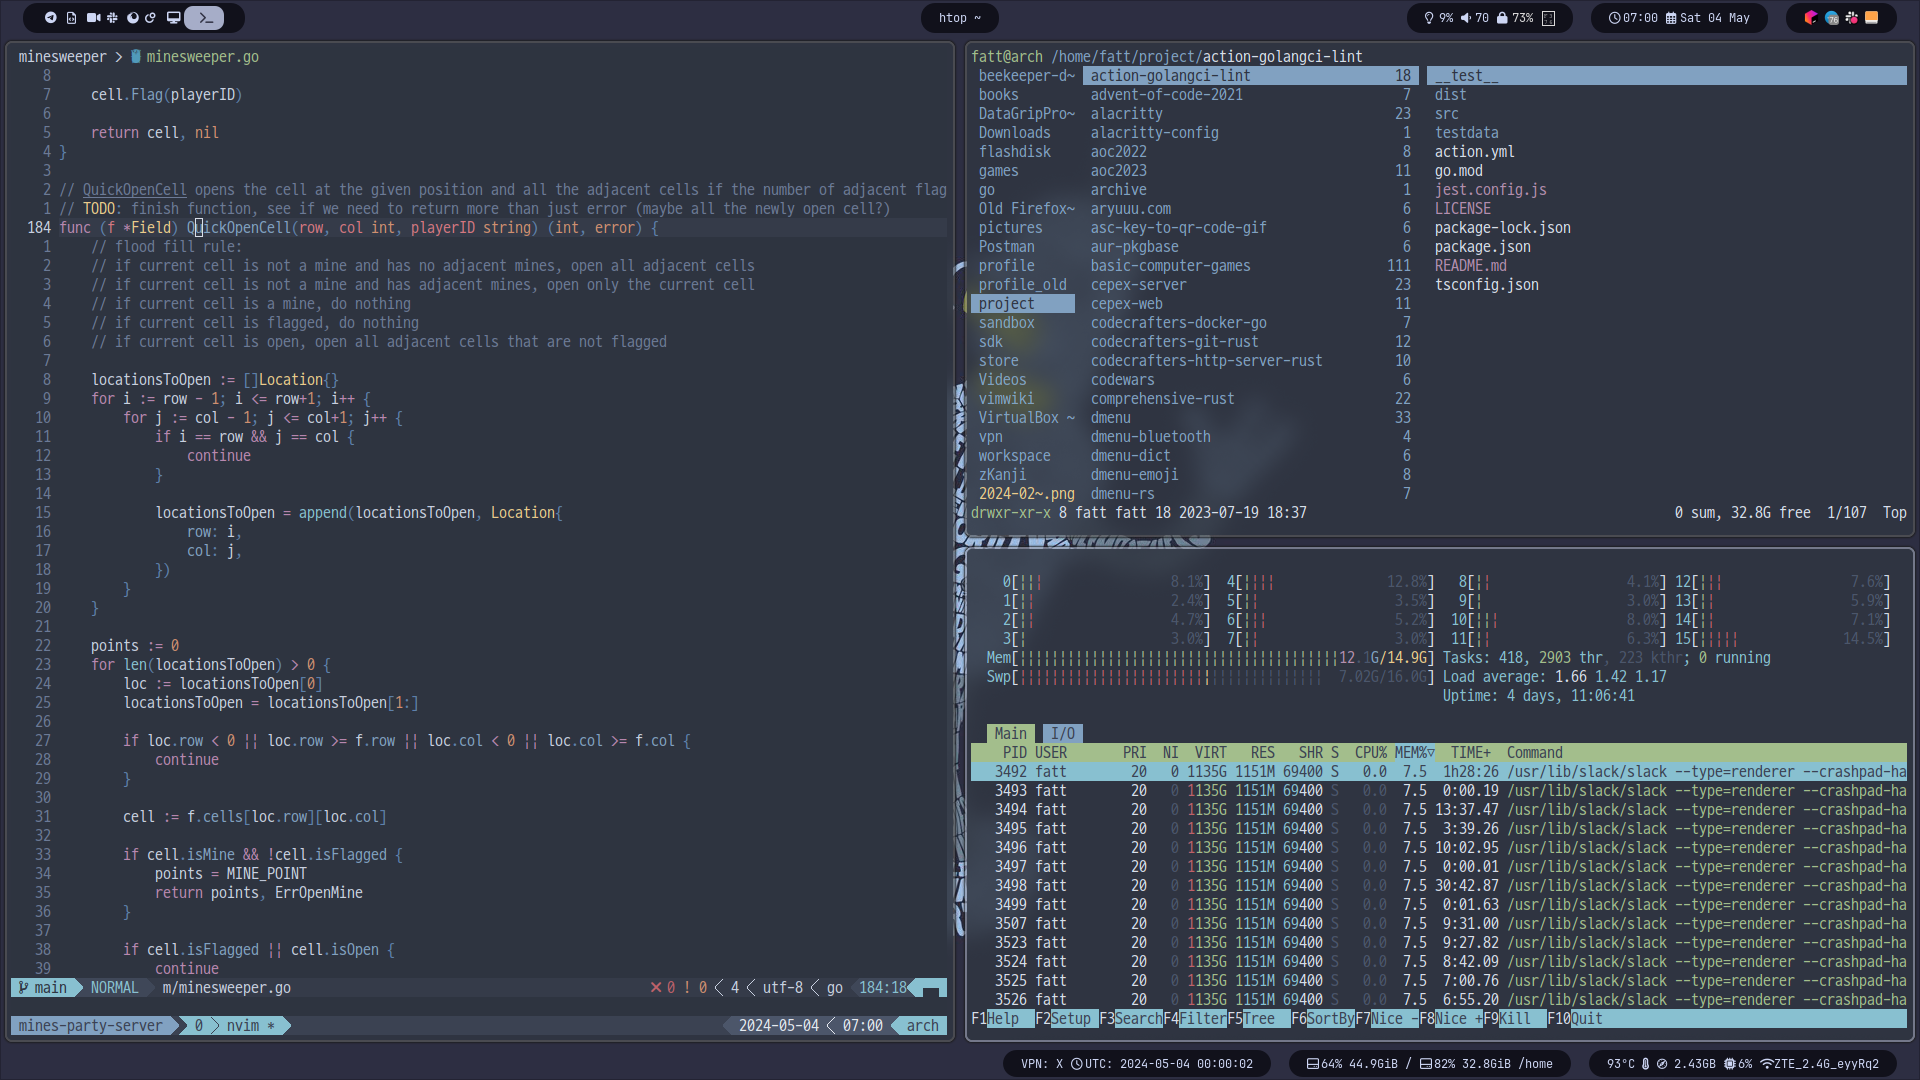
Task: Click the MEM% column header in htop
Action: tap(1414, 752)
